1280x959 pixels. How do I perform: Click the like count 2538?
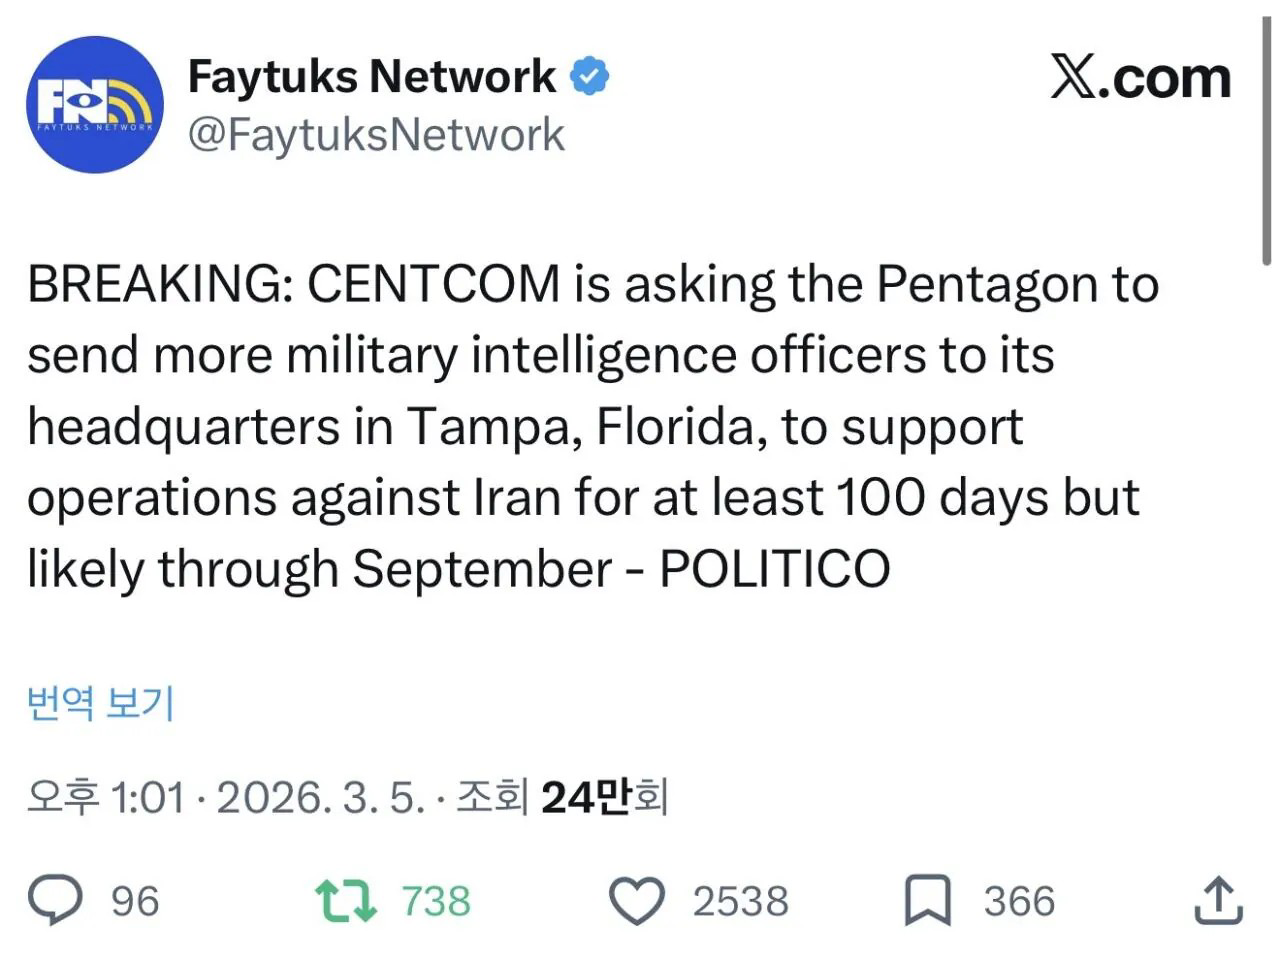point(740,900)
